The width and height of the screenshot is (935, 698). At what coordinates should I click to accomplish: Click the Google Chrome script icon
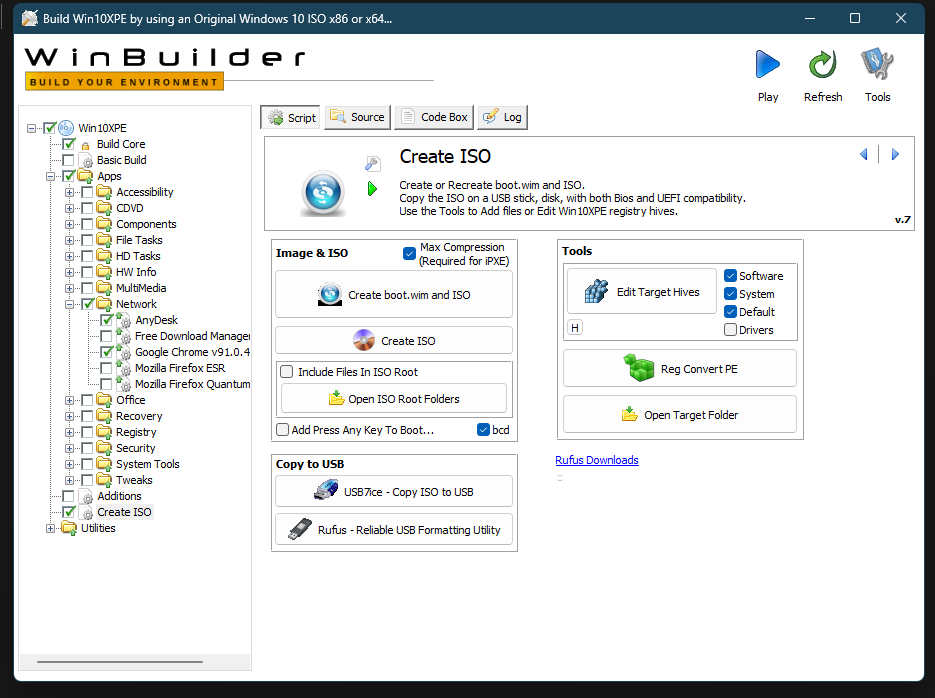coord(123,352)
